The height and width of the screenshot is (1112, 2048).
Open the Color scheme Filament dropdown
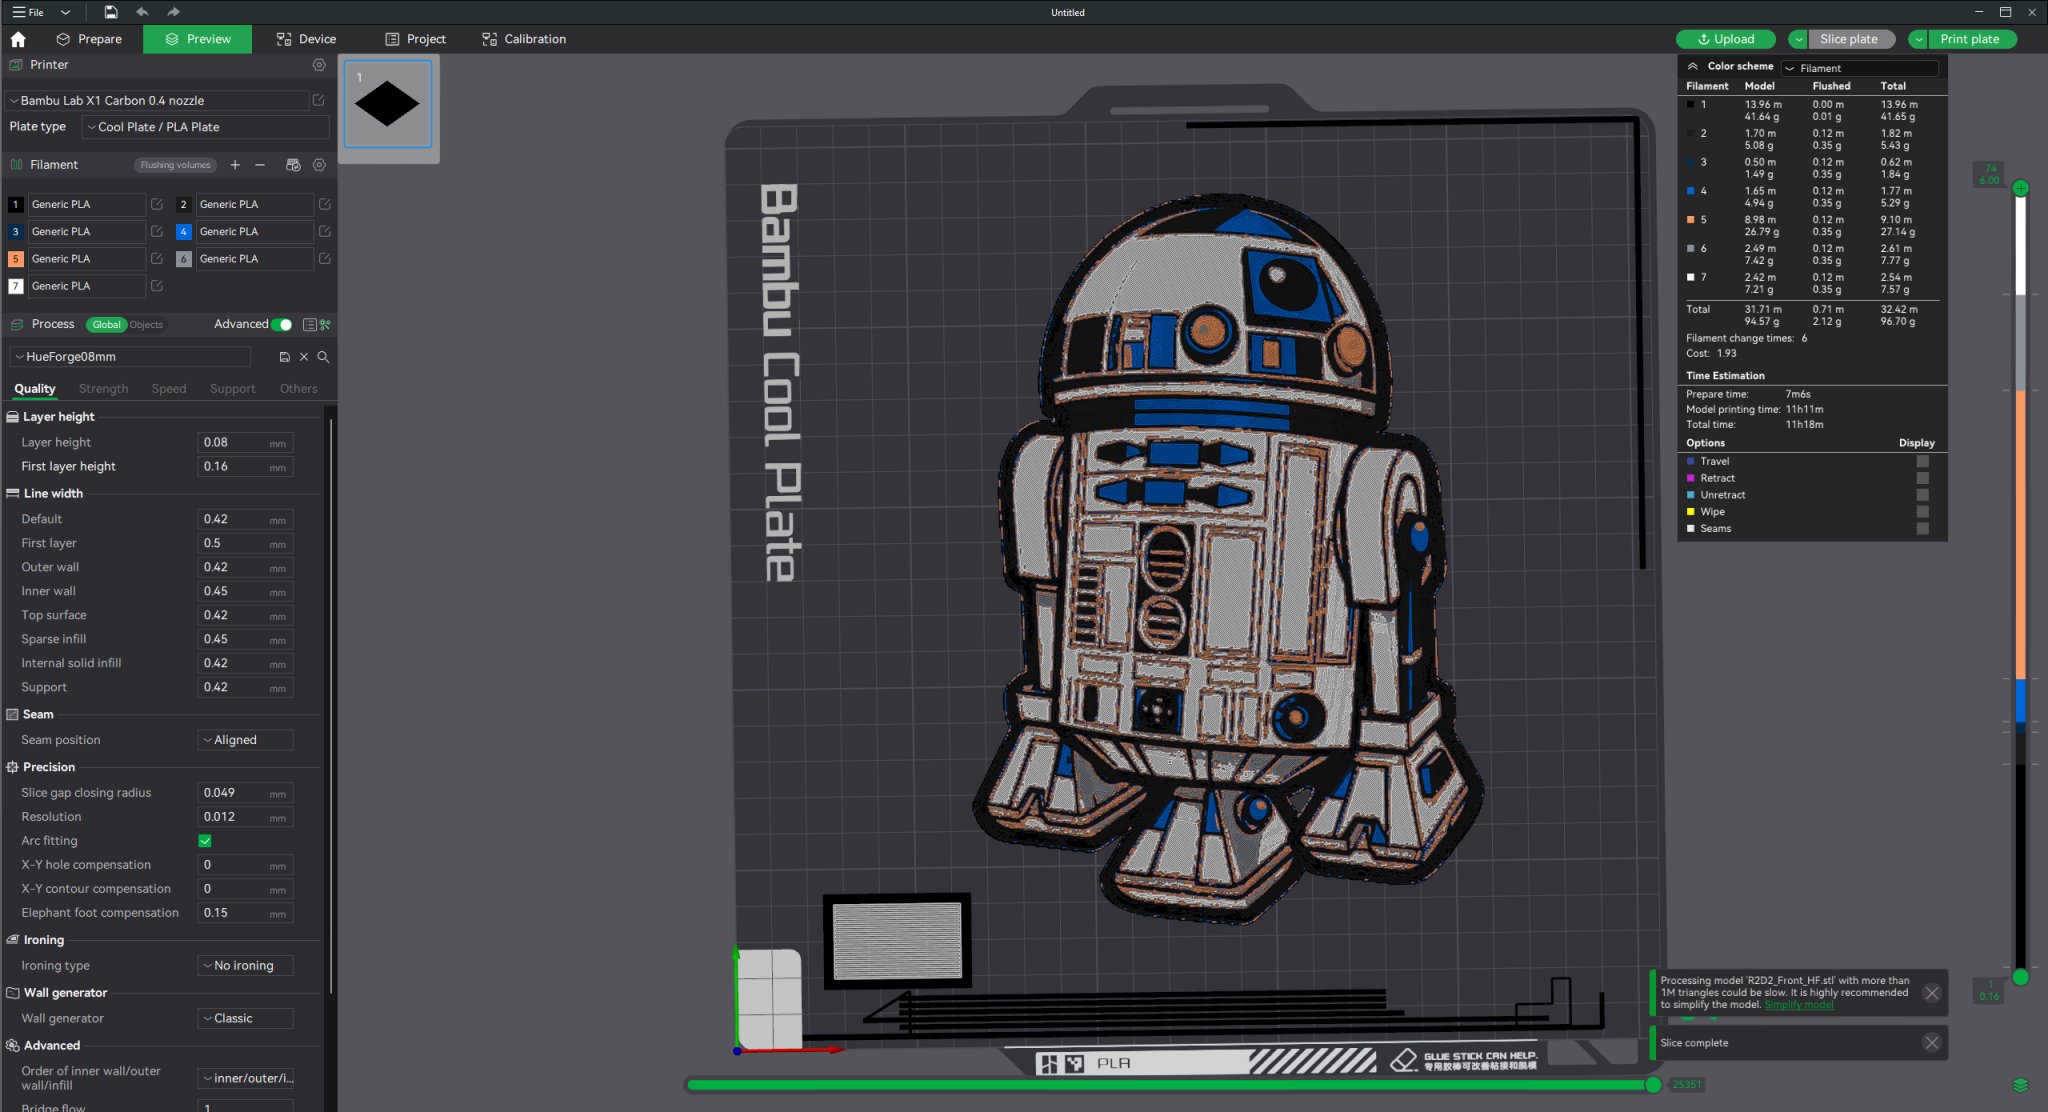click(1858, 68)
